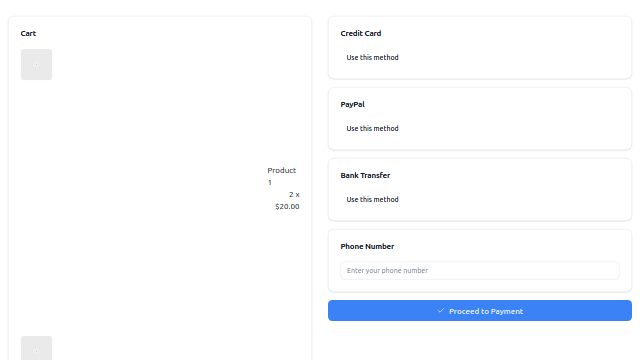This screenshot has width=640, height=360.
Task: Select the Credit Card heading
Action: click(361, 33)
